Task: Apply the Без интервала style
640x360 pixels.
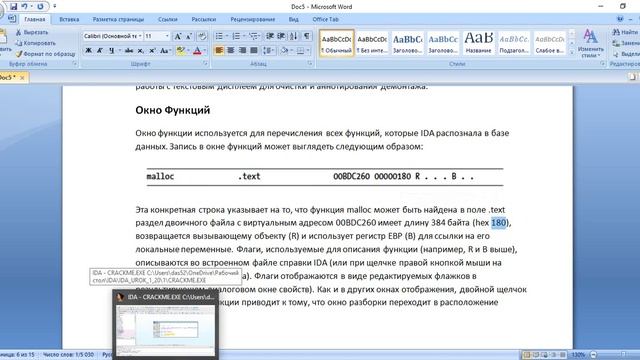Action: click(372, 43)
